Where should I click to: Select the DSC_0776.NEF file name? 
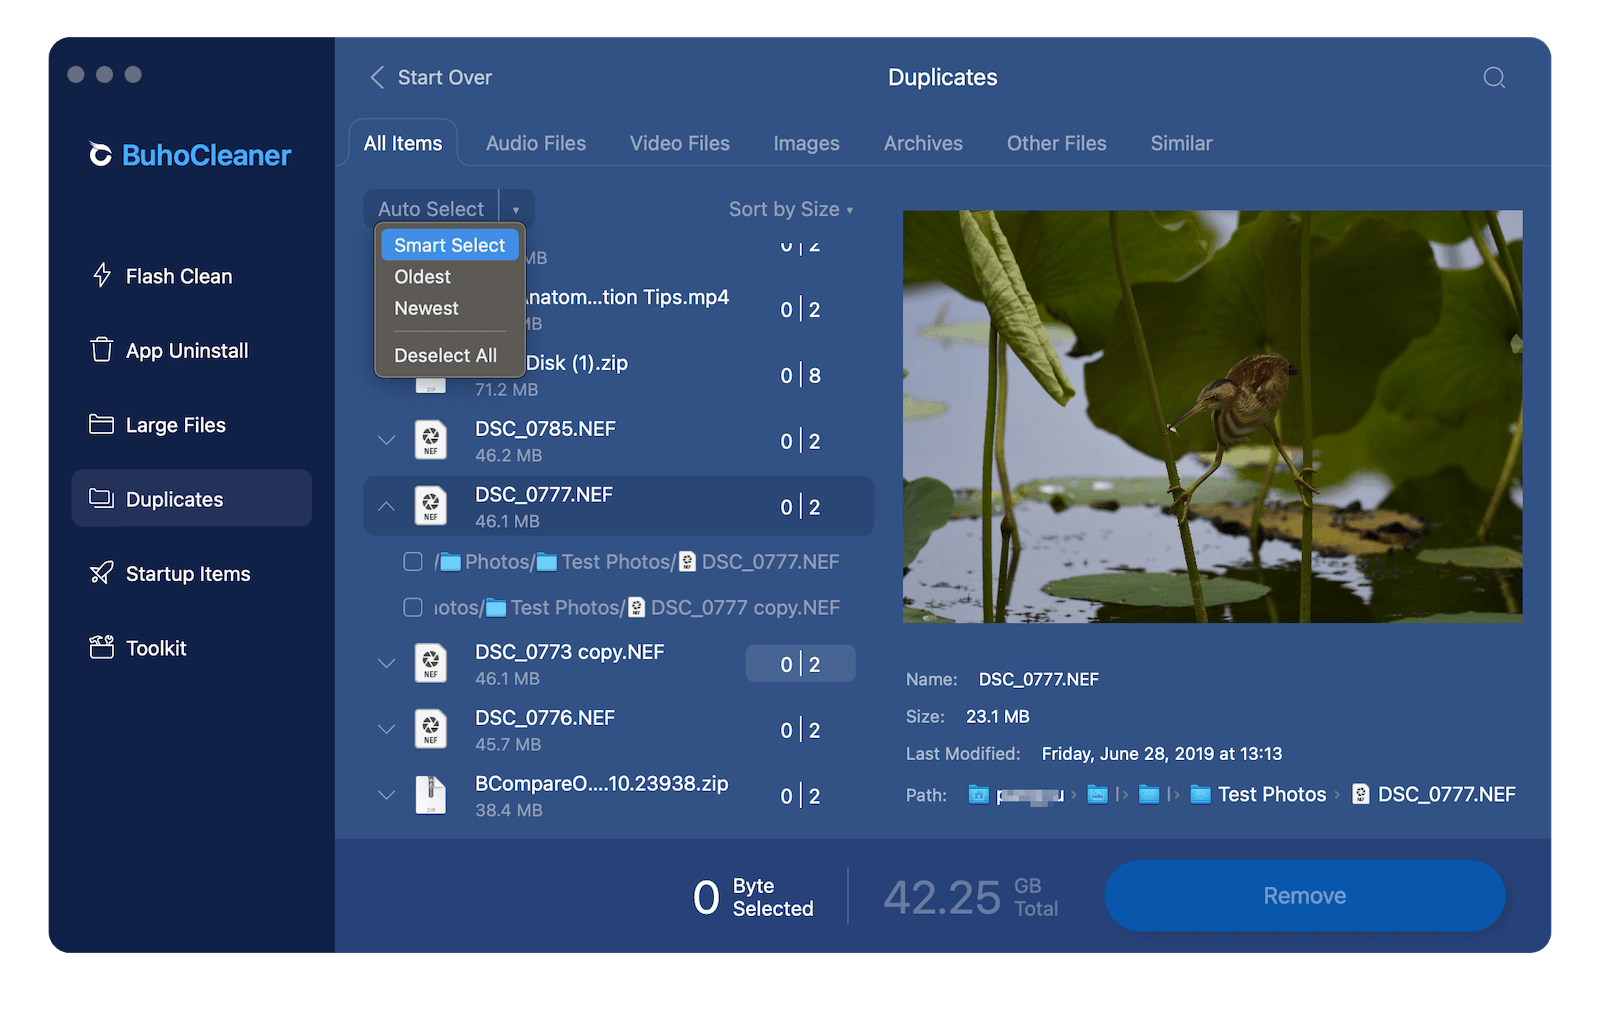[545, 718]
